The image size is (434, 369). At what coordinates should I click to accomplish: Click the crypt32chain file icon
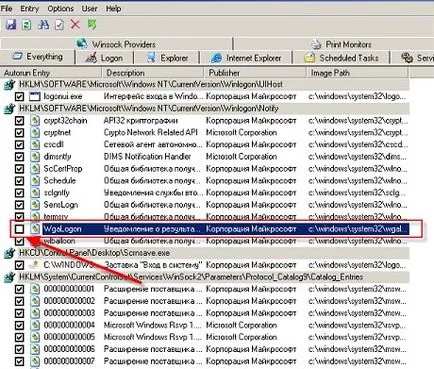35,121
